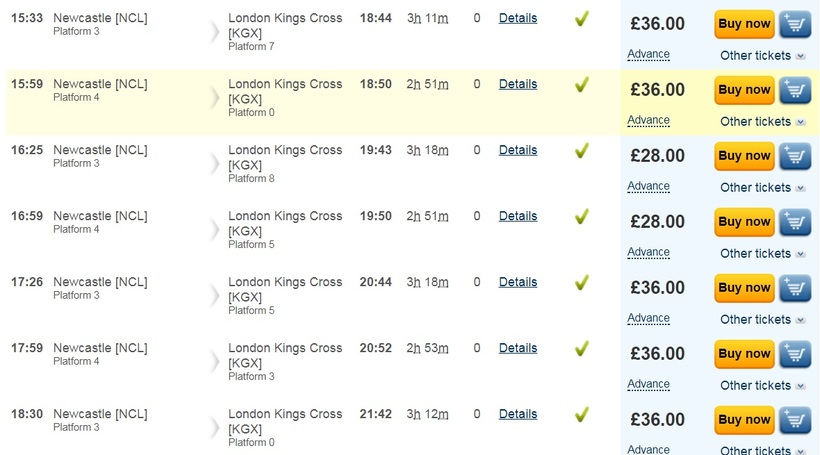This screenshot has width=820, height=455.
Task: Buy now the 17:59 train ticket
Action: coord(744,354)
